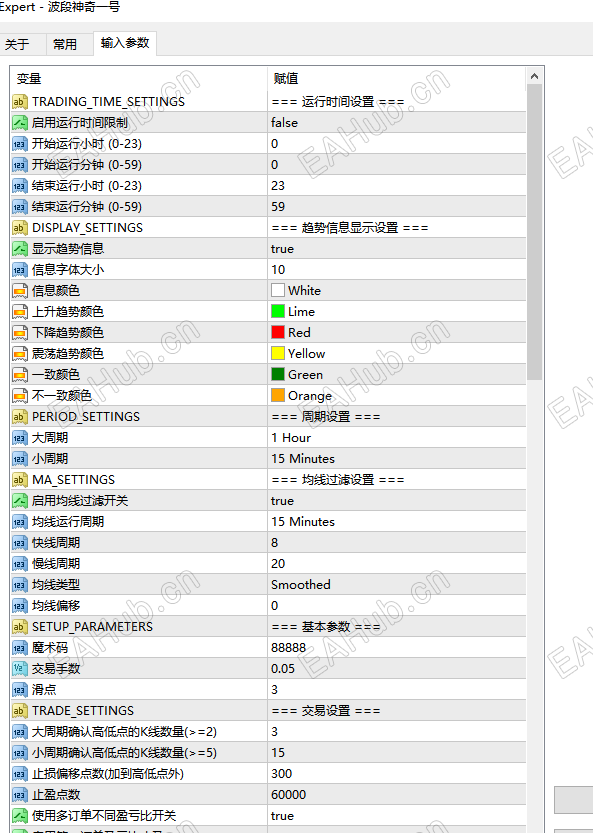The width and height of the screenshot is (593, 833).
Task: Click the bool icon beside 启用均线过滤开关
Action: click(x=20, y=500)
